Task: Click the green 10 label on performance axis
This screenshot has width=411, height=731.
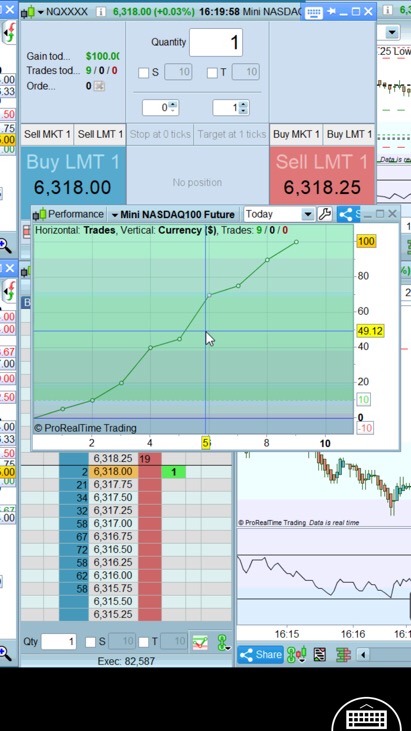Action: [363, 400]
